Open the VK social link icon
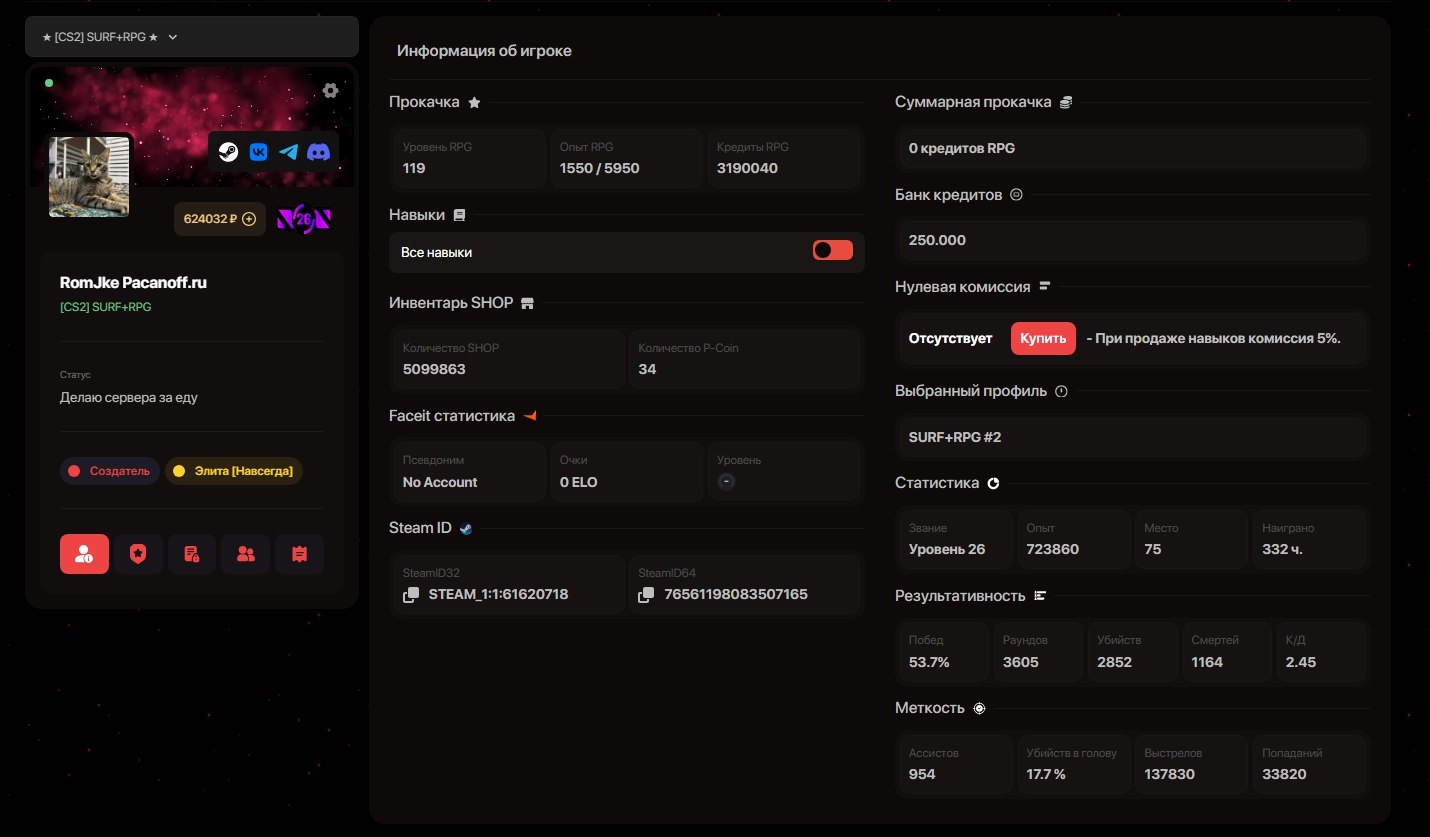The image size is (1430, 837). point(259,152)
